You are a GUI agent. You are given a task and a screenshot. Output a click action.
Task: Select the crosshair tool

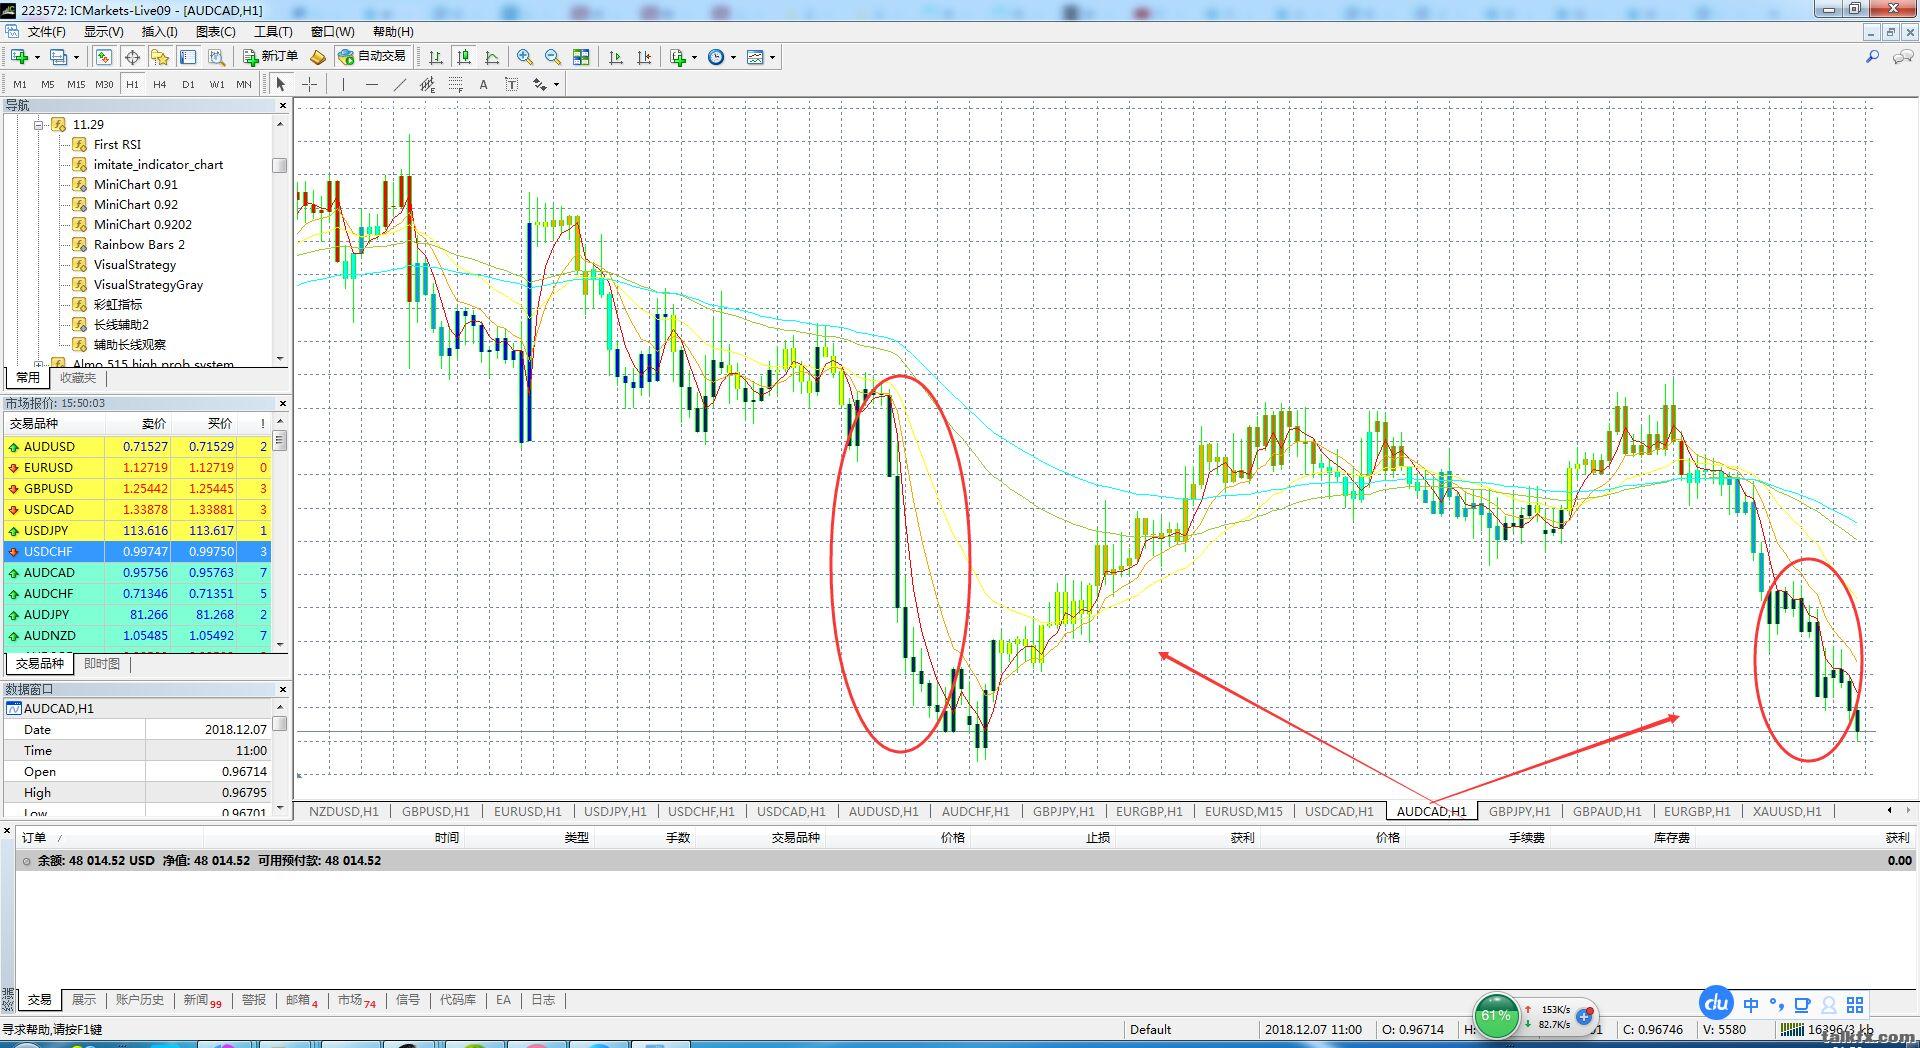(310, 84)
